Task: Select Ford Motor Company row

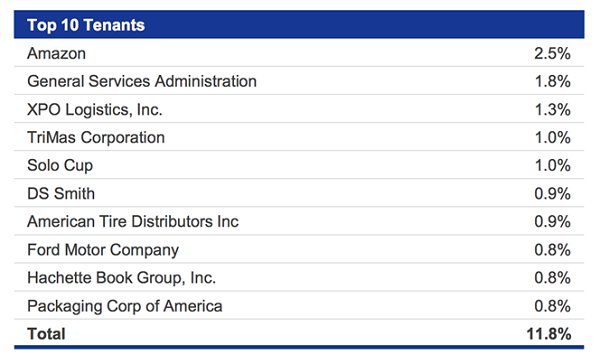Action: pyautogui.click(x=299, y=249)
